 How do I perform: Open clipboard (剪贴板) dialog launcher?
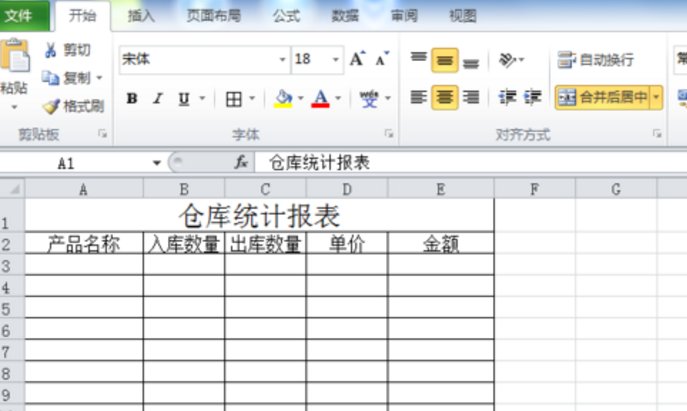pos(103,134)
